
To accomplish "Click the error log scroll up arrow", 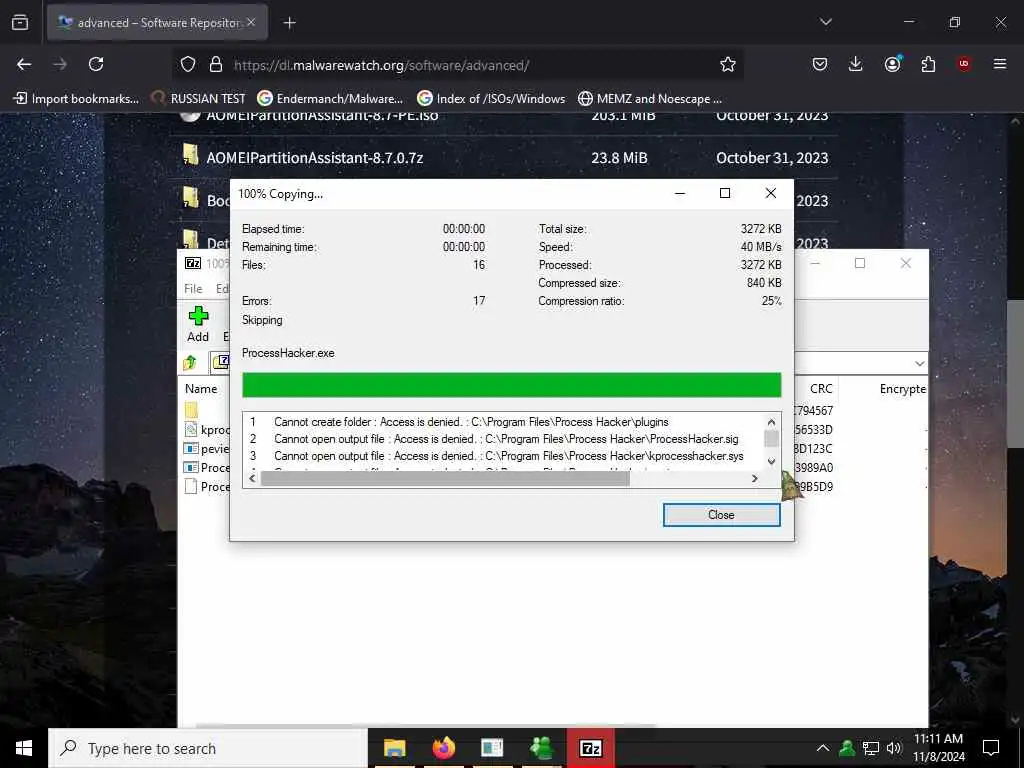I will pyautogui.click(x=771, y=422).
